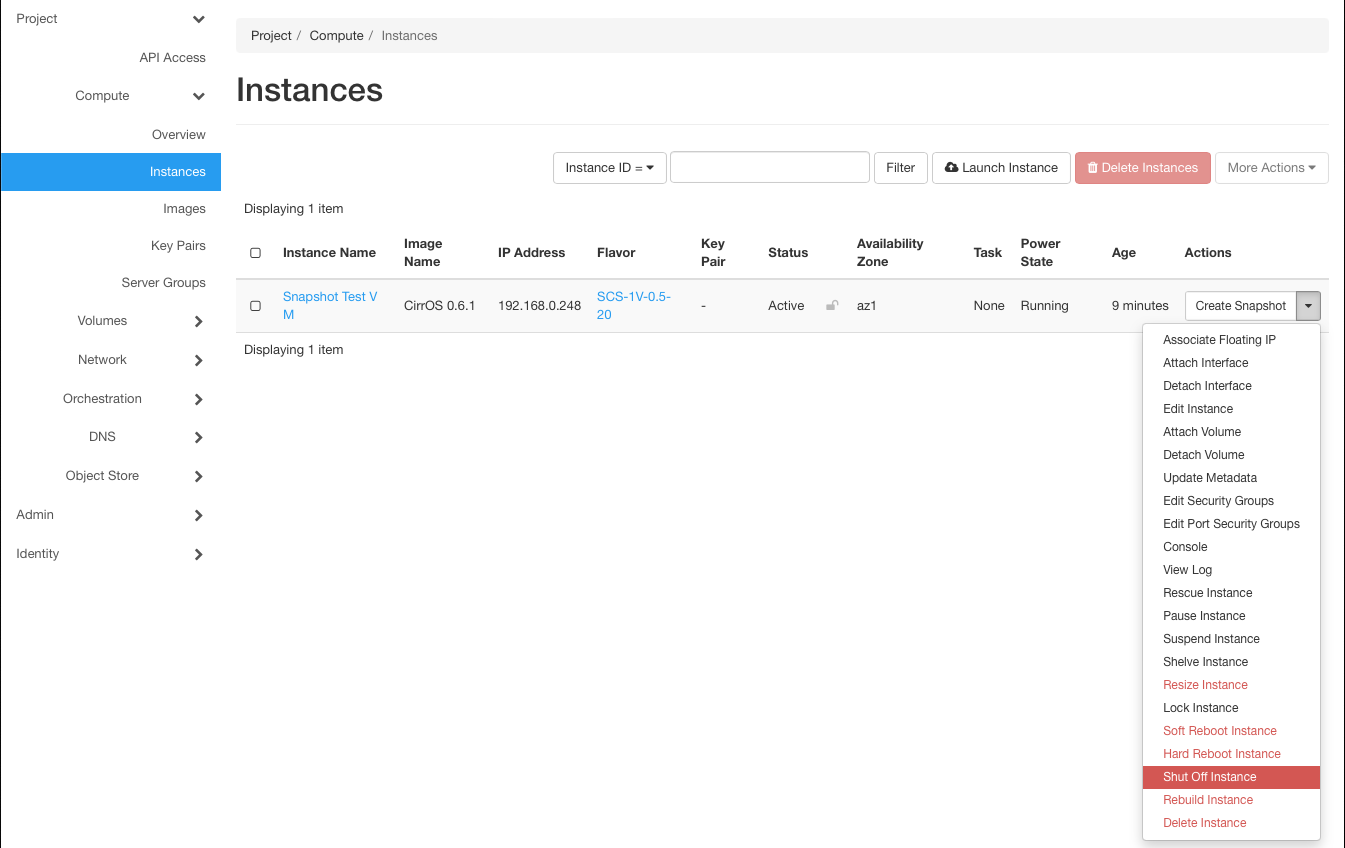Select Suspend Instance menu entry
This screenshot has height=848, width=1345.
coord(1231,639)
